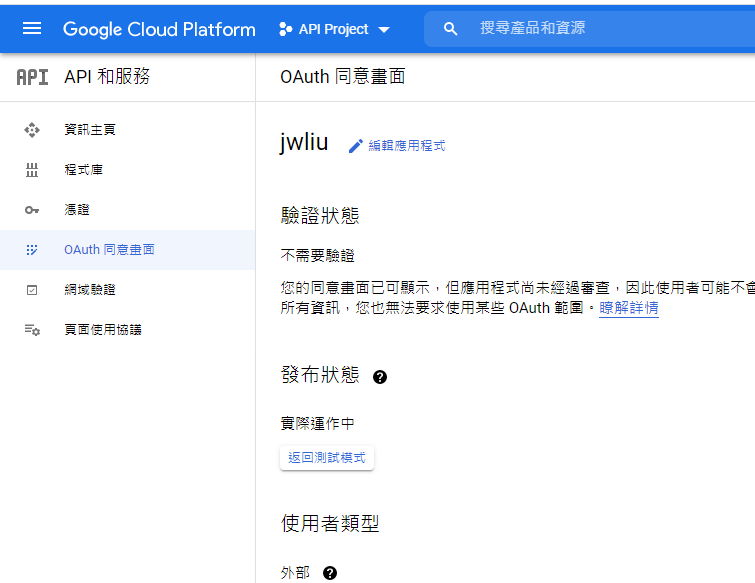Click the jwliu app name heading
The width and height of the screenshot is (755, 583).
[304, 143]
